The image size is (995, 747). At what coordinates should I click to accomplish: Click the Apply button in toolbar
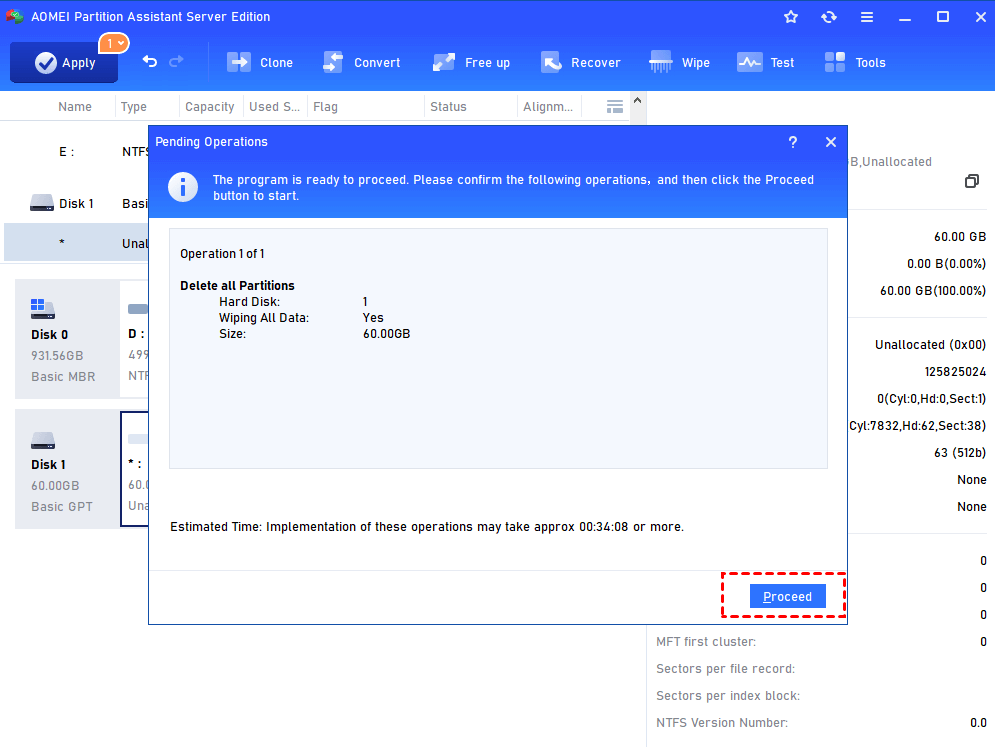[64, 62]
